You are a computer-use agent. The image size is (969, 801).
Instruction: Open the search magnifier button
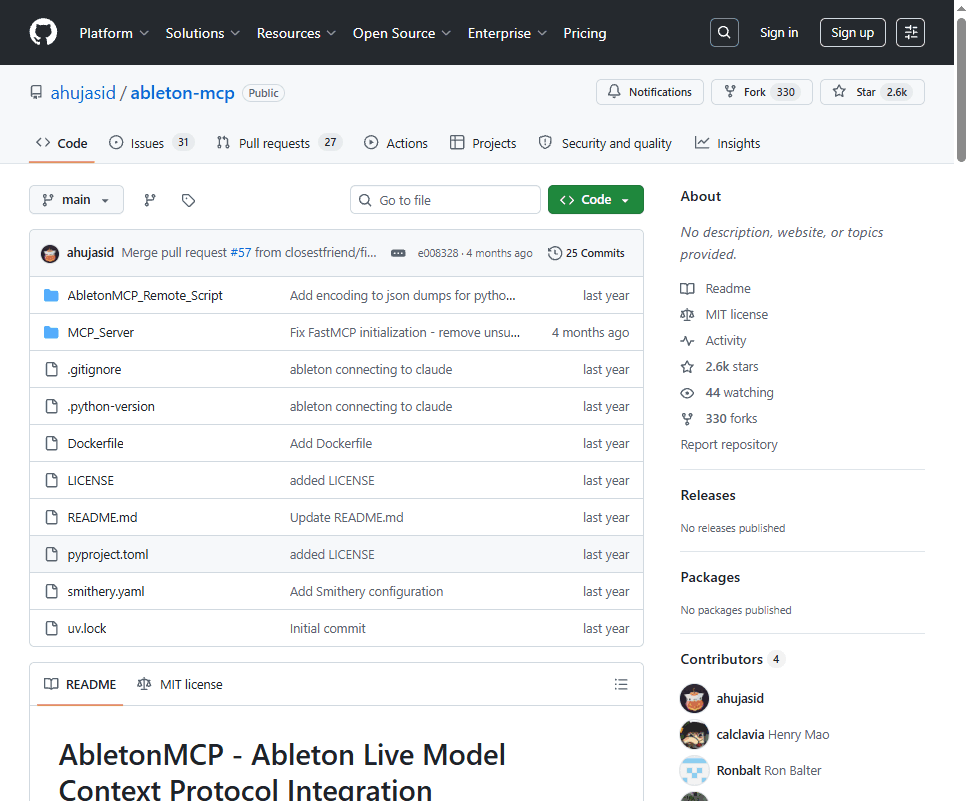[x=724, y=32]
